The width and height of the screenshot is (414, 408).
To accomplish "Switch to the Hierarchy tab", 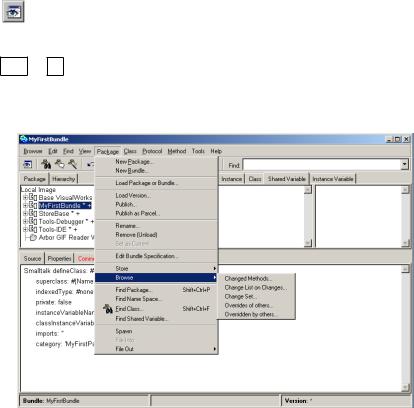I will [x=64, y=179].
